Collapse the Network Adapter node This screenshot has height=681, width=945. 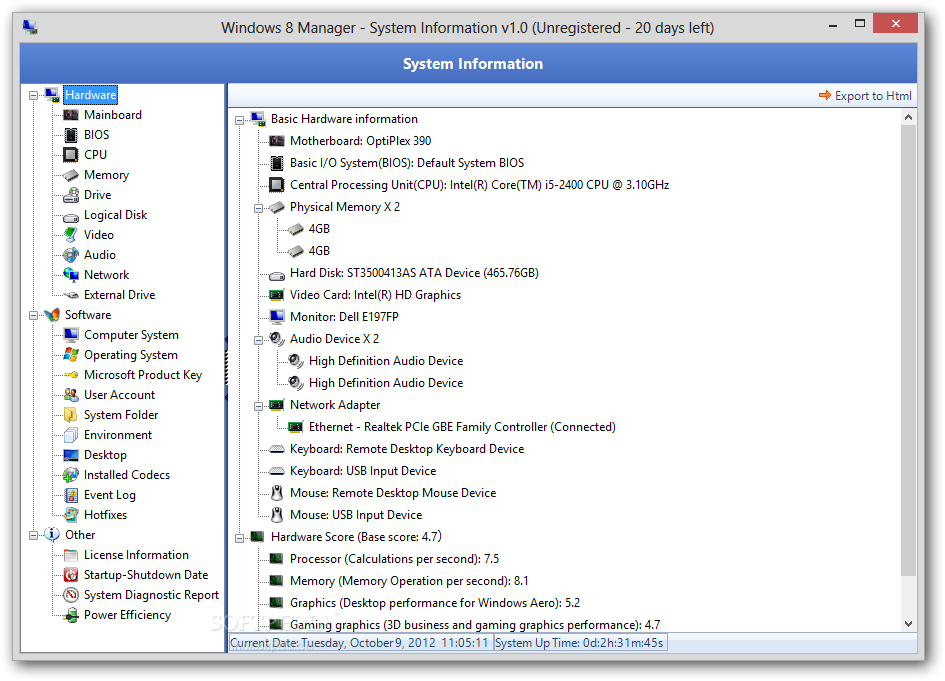(x=258, y=406)
